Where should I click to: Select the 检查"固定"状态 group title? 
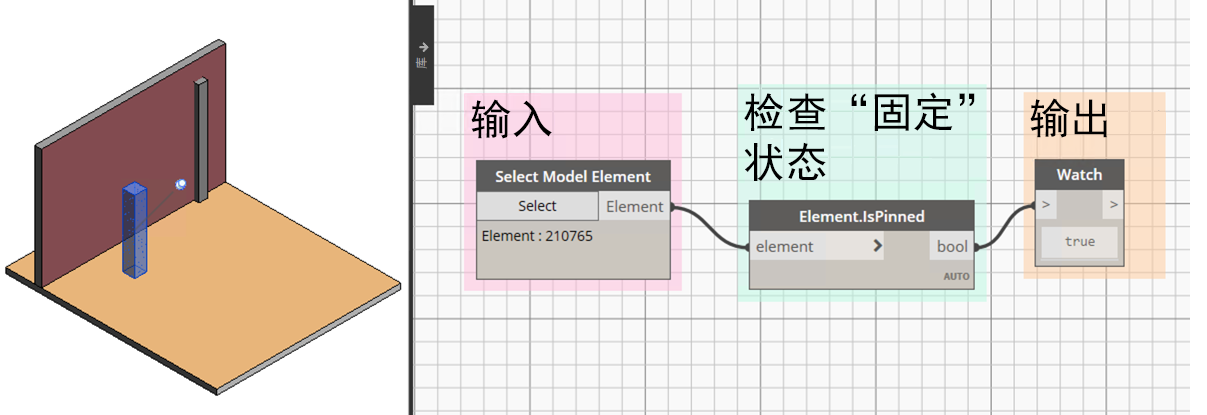pos(861,138)
